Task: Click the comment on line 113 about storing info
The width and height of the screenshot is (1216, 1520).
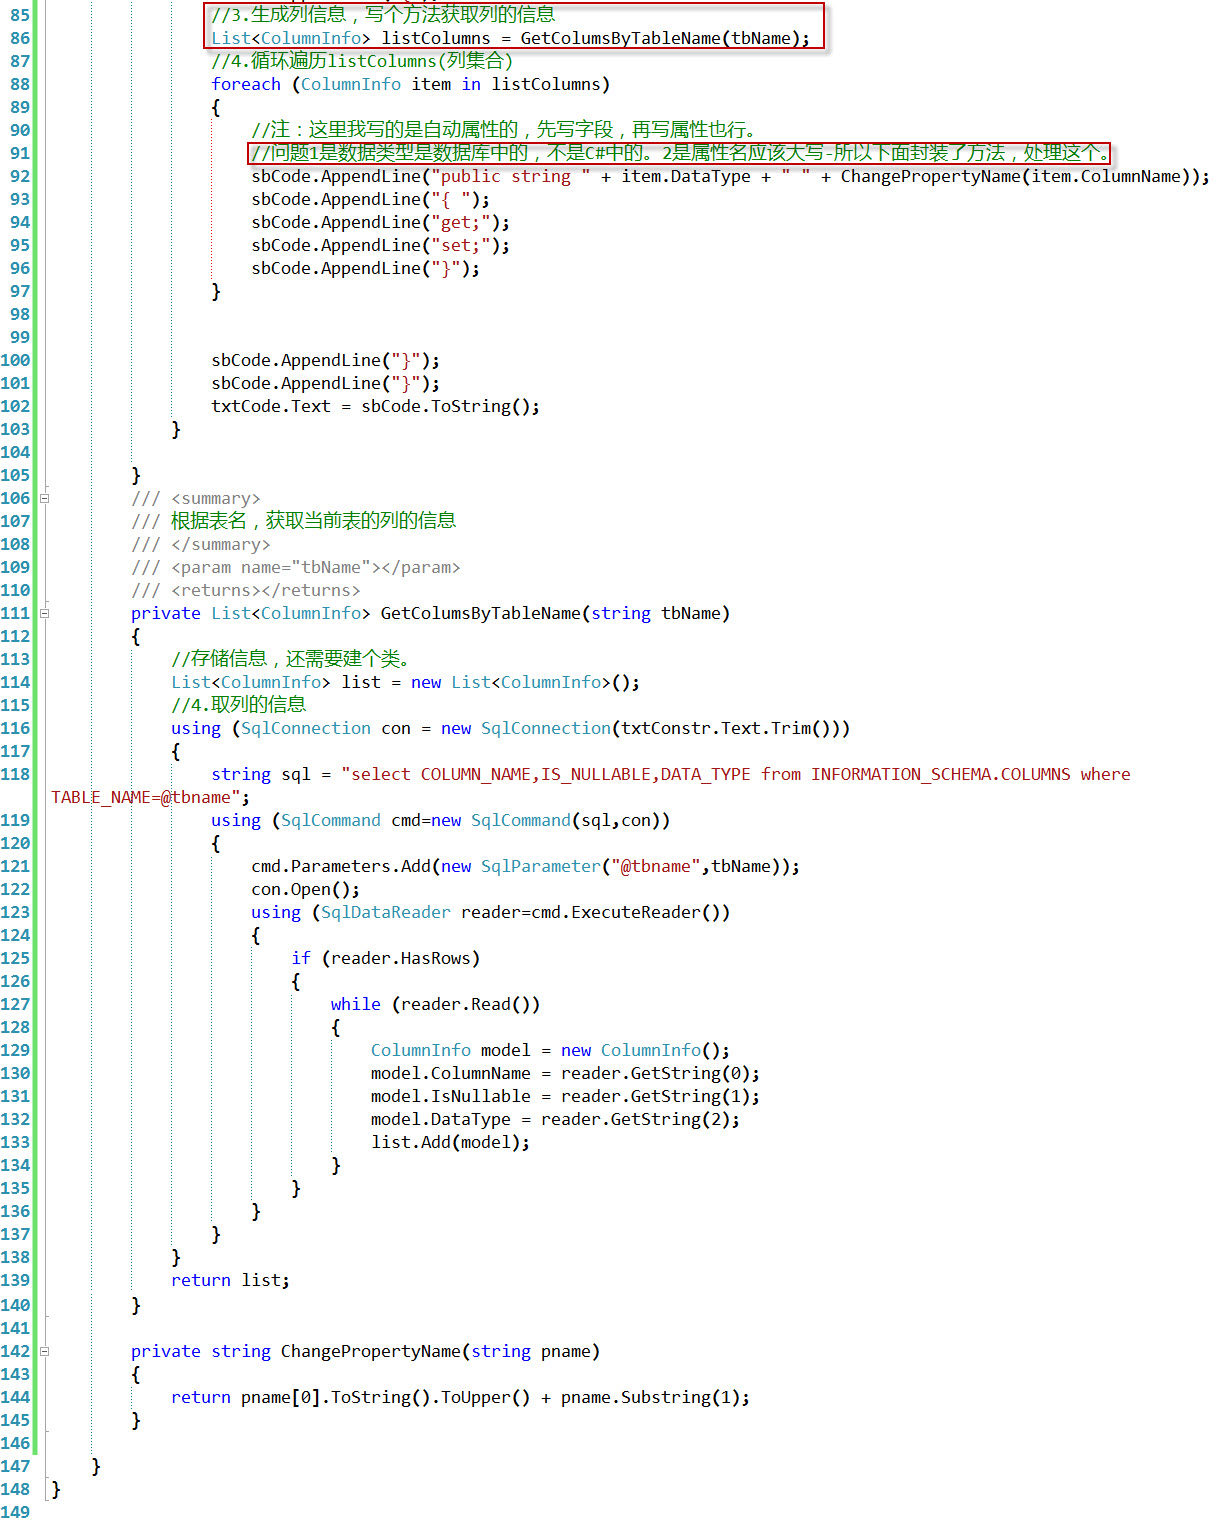Action: [x=291, y=658]
